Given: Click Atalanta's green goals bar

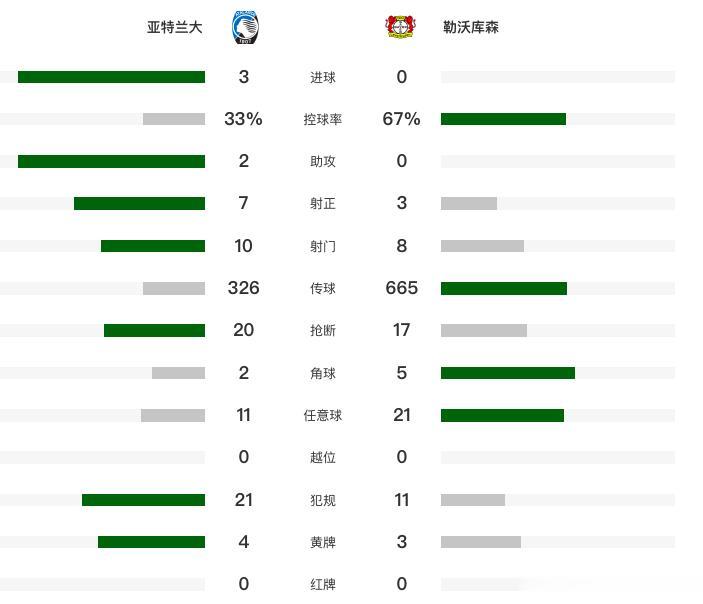Looking at the screenshot, I should [111, 77].
